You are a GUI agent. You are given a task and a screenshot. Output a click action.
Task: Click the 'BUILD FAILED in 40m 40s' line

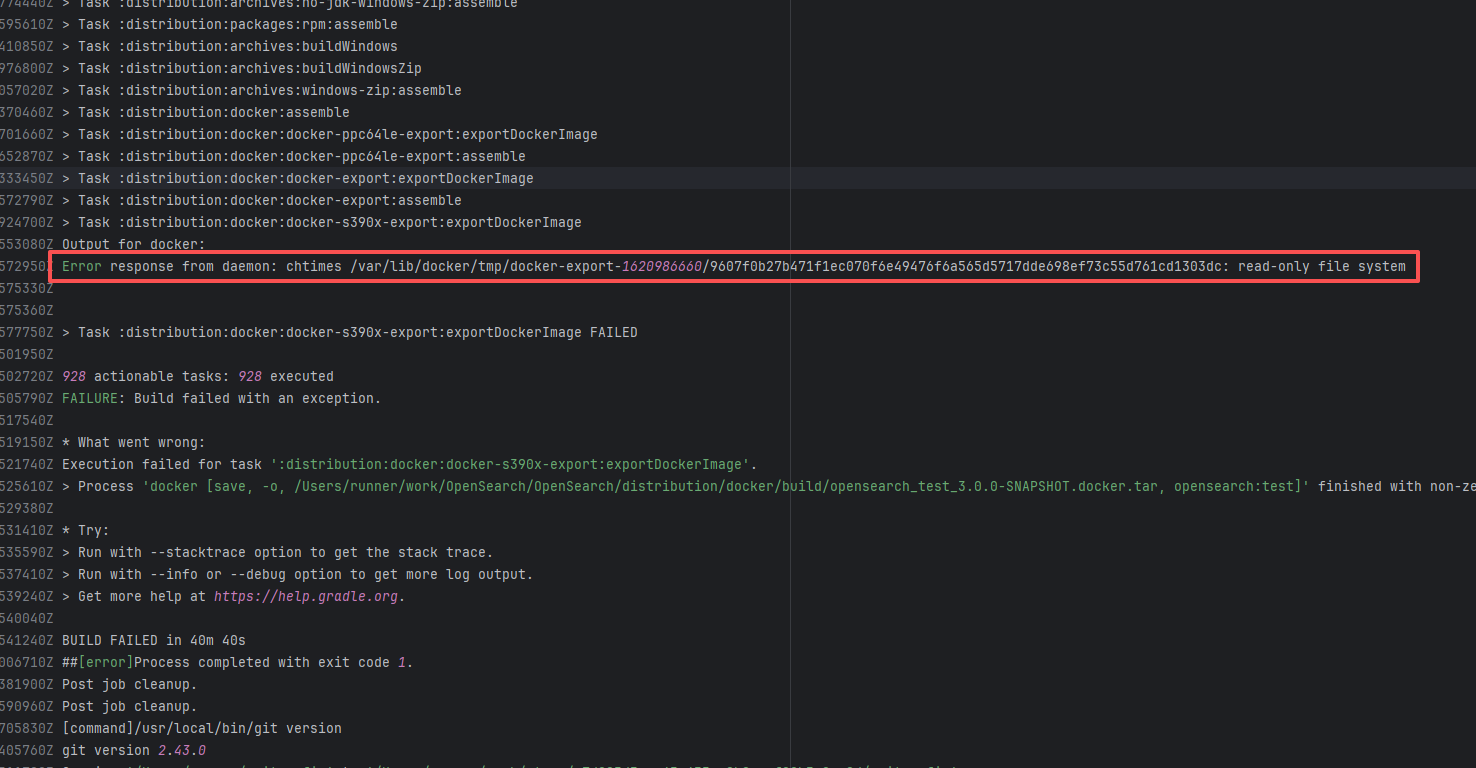click(x=154, y=640)
